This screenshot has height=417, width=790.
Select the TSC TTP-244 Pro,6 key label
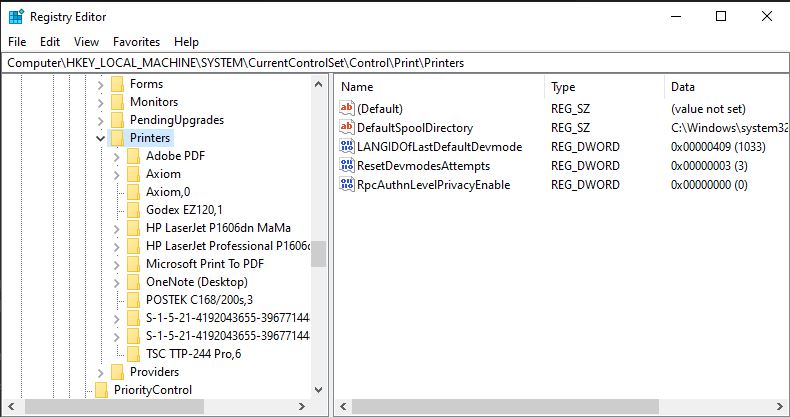pyautogui.click(x=193, y=354)
